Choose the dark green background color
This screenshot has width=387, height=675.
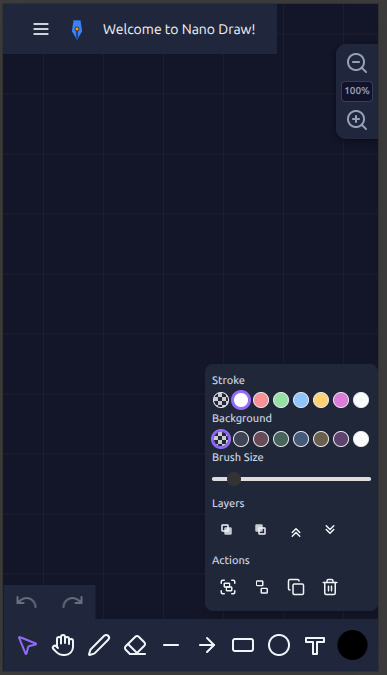(x=281, y=439)
